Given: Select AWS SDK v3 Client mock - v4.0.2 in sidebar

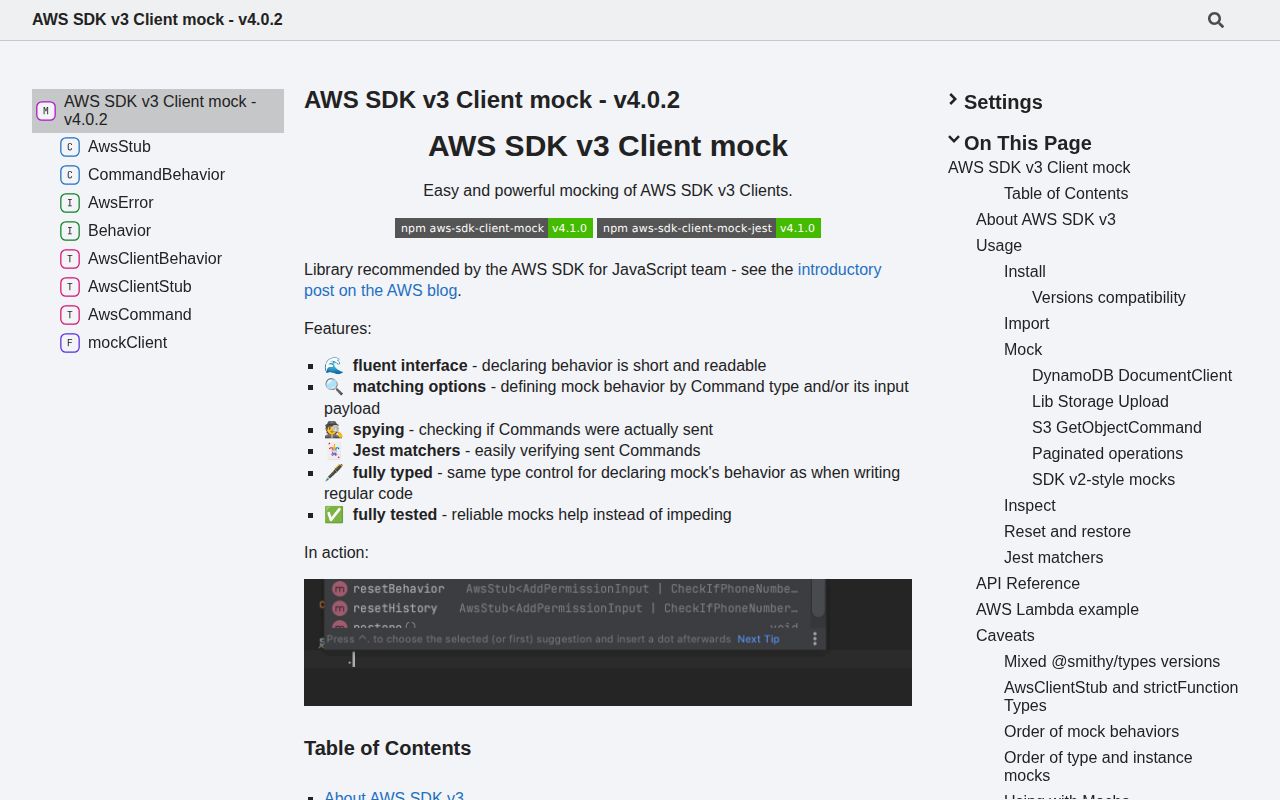Looking at the screenshot, I should [x=158, y=110].
